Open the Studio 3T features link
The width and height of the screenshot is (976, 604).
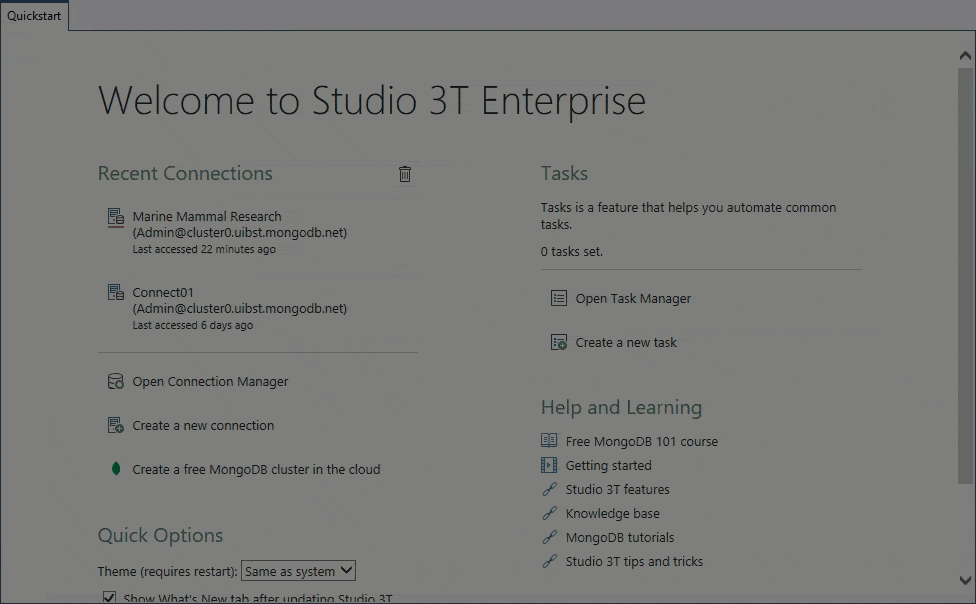(x=617, y=490)
